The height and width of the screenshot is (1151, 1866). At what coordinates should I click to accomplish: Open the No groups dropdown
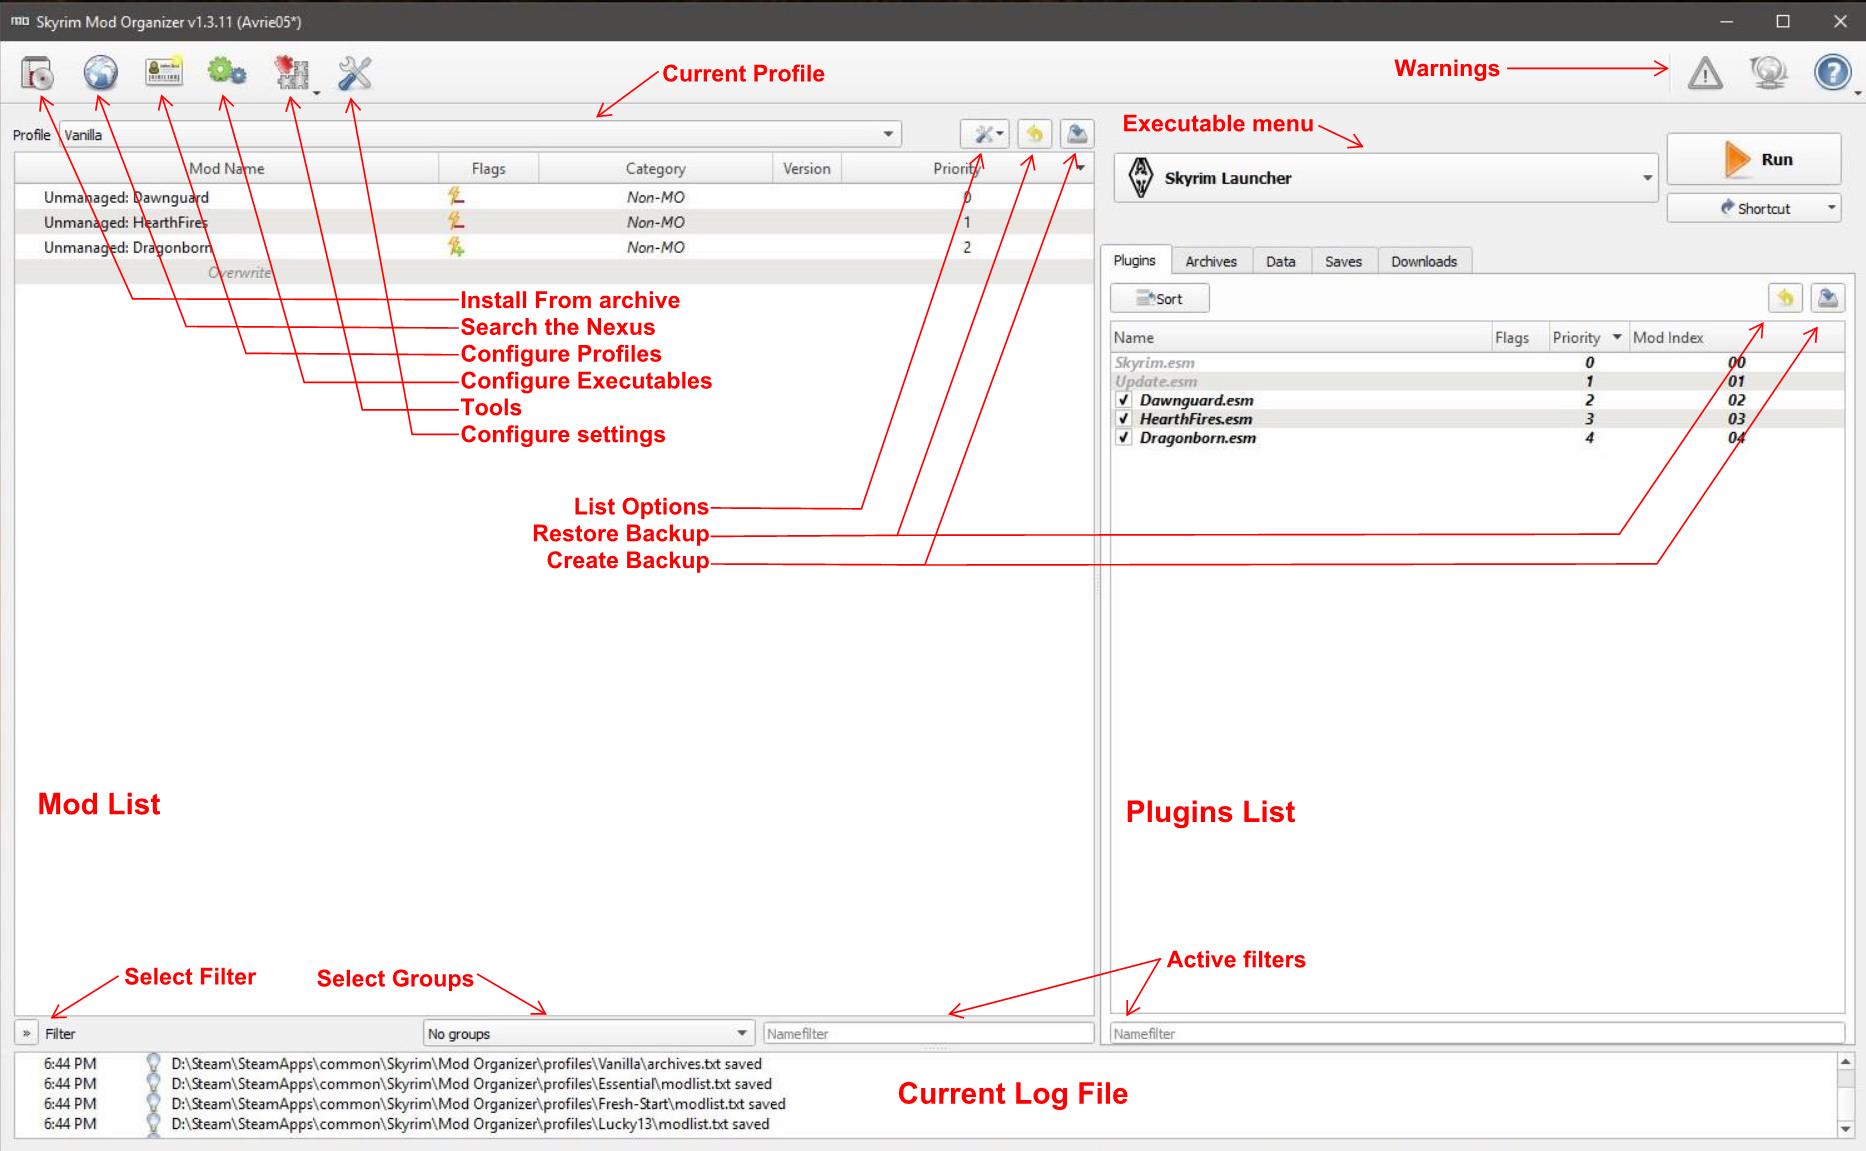click(588, 1033)
